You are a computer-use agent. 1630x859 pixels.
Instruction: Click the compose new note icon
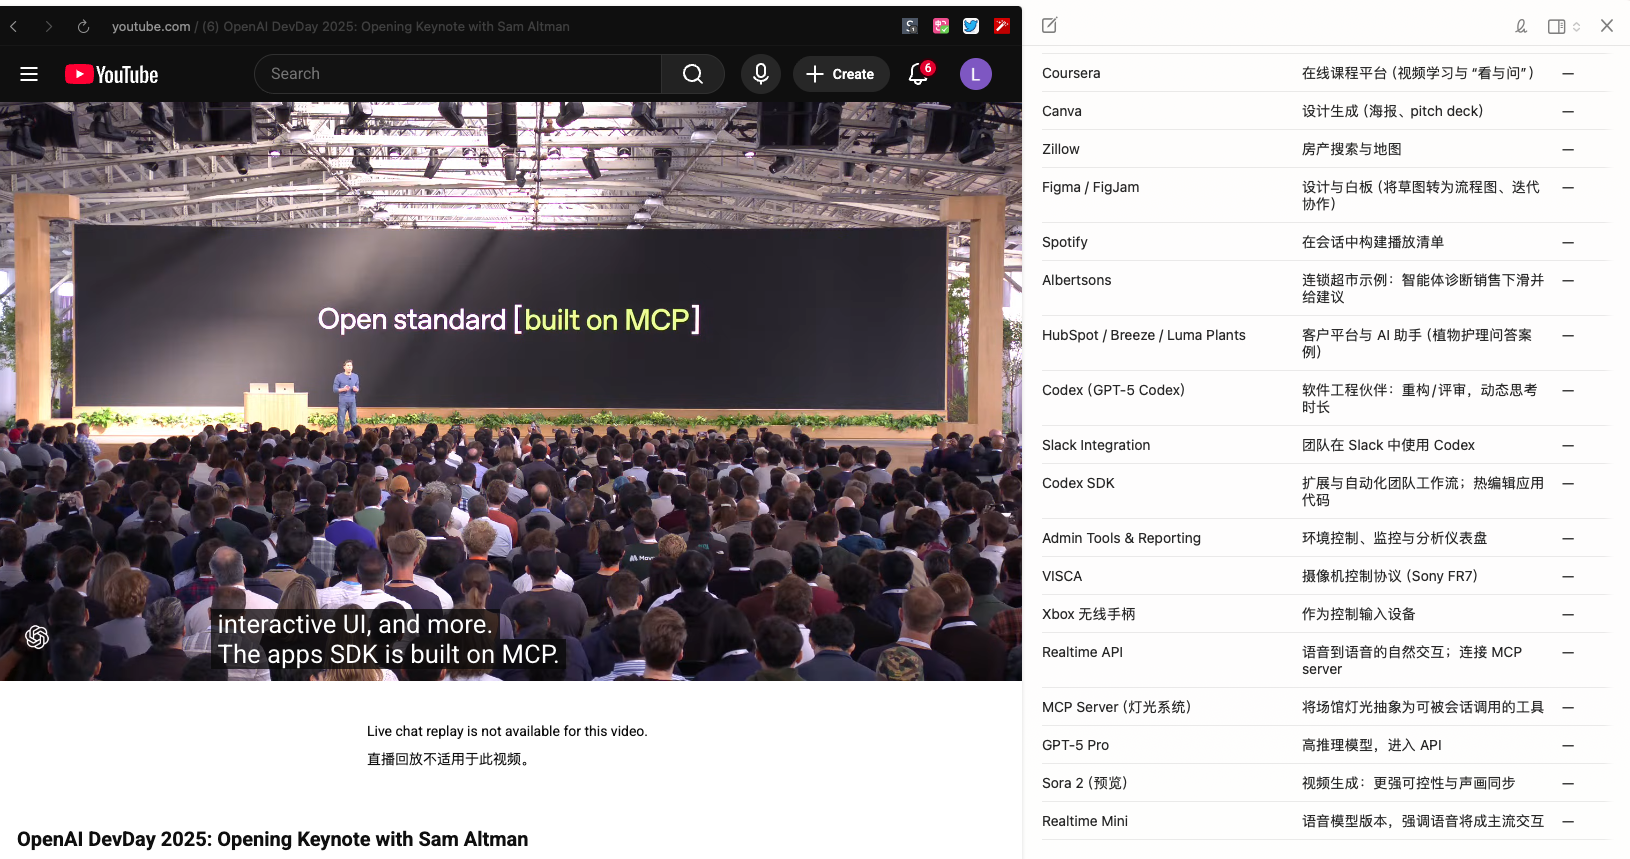[1049, 26]
